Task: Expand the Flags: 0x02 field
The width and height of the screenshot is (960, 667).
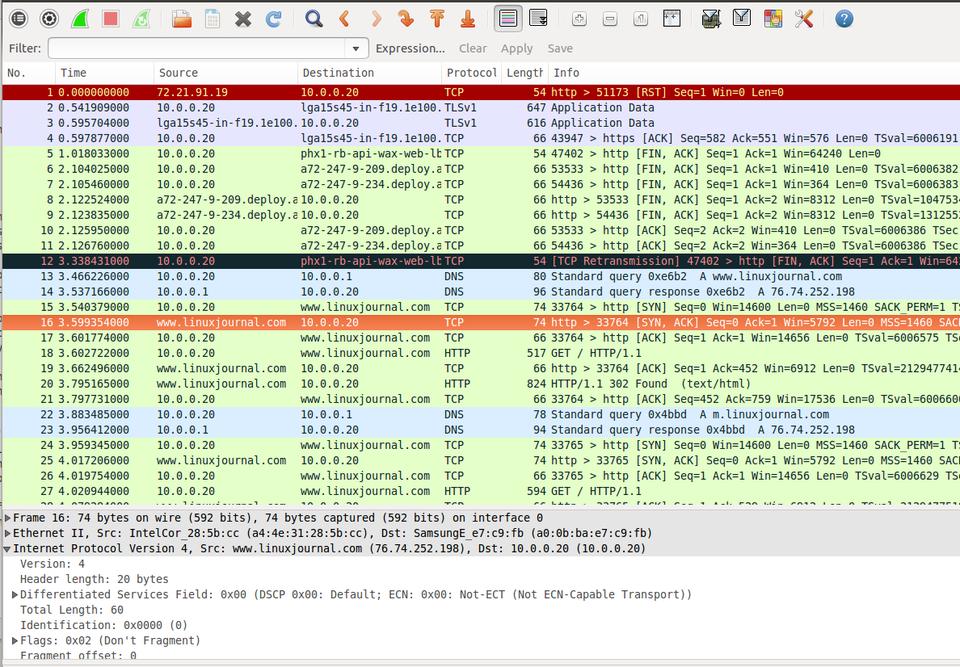Action: point(15,641)
